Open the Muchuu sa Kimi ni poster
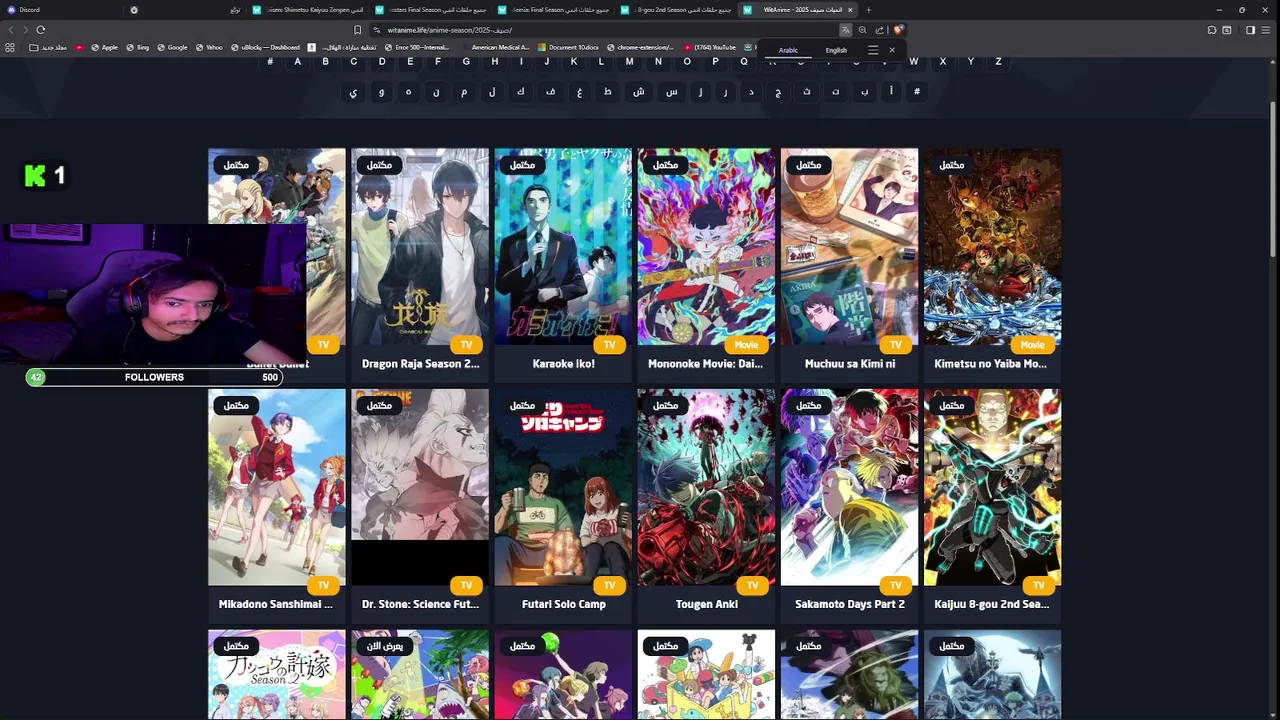 [849, 247]
